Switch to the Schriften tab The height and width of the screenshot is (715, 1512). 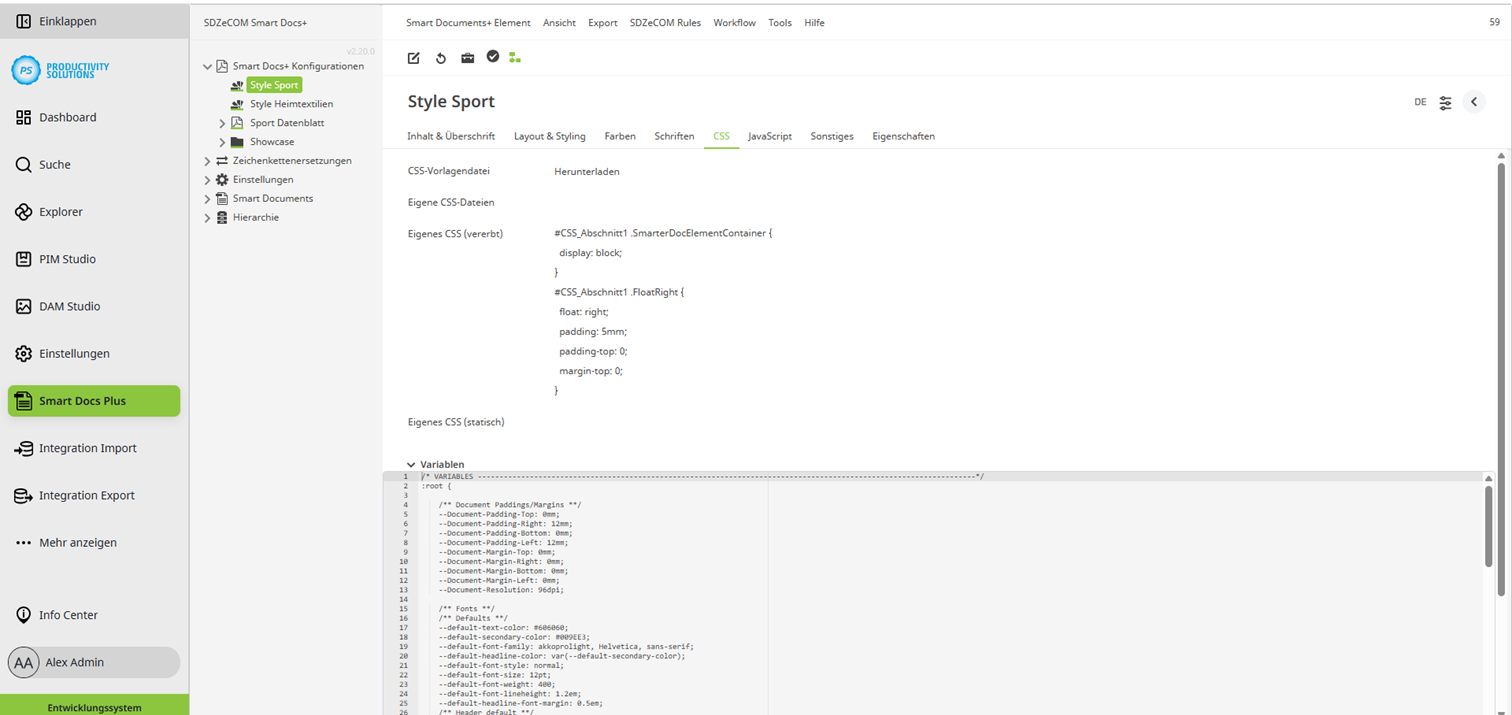point(674,136)
